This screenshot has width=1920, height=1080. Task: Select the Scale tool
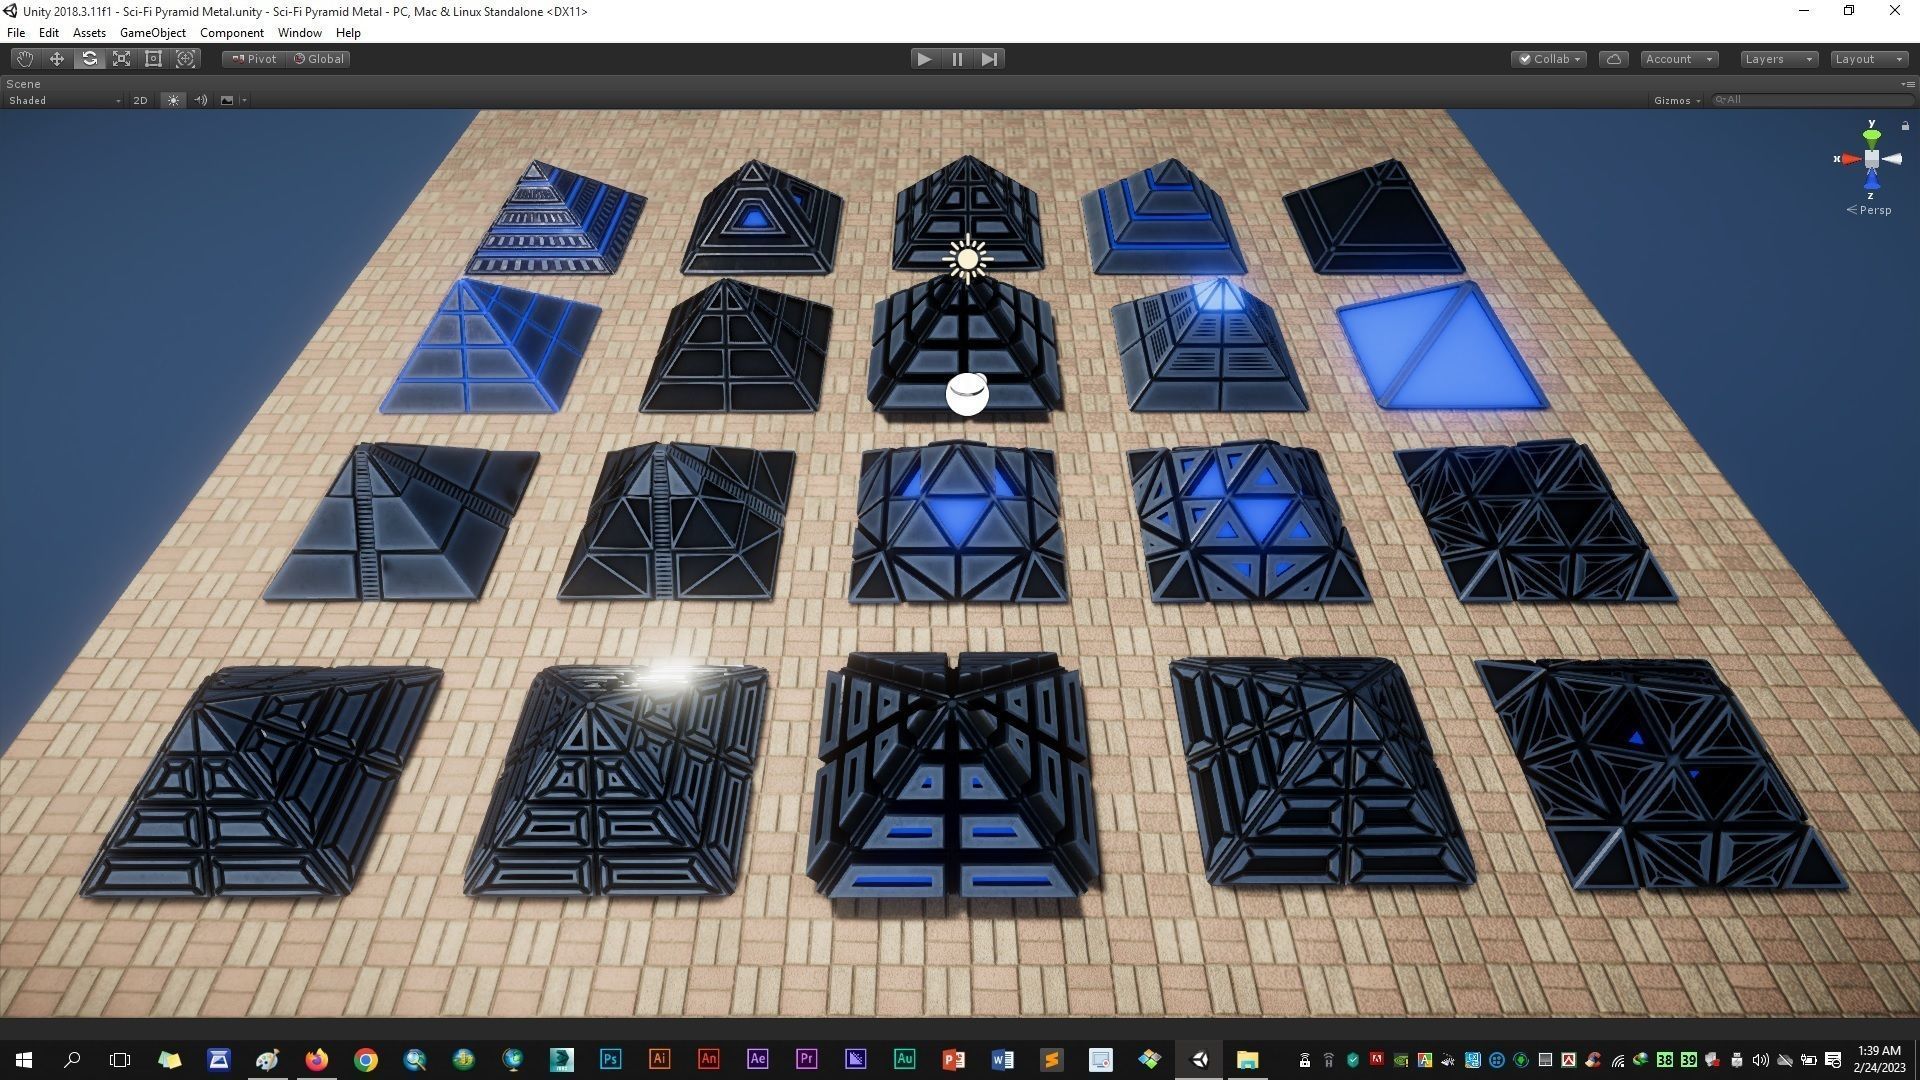click(121, 59)
